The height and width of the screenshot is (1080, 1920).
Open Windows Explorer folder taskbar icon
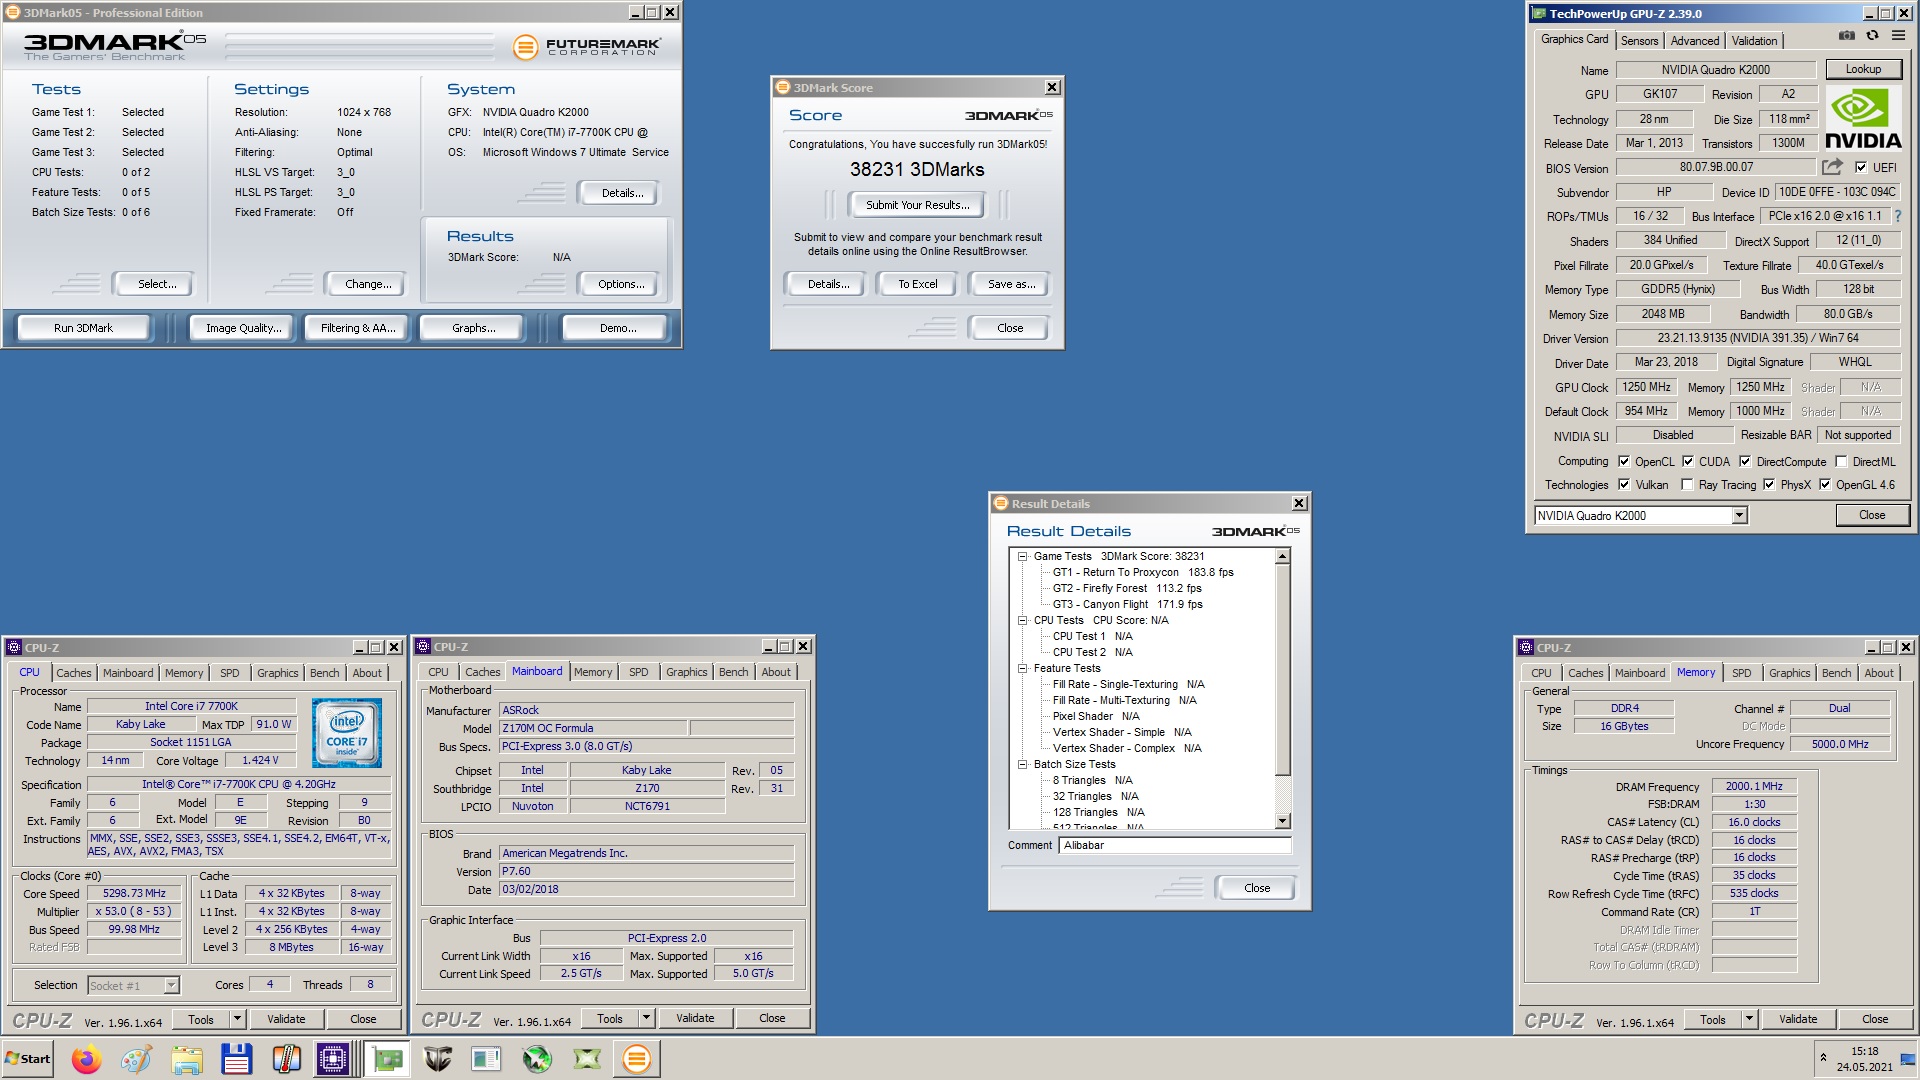(187, 1059)
